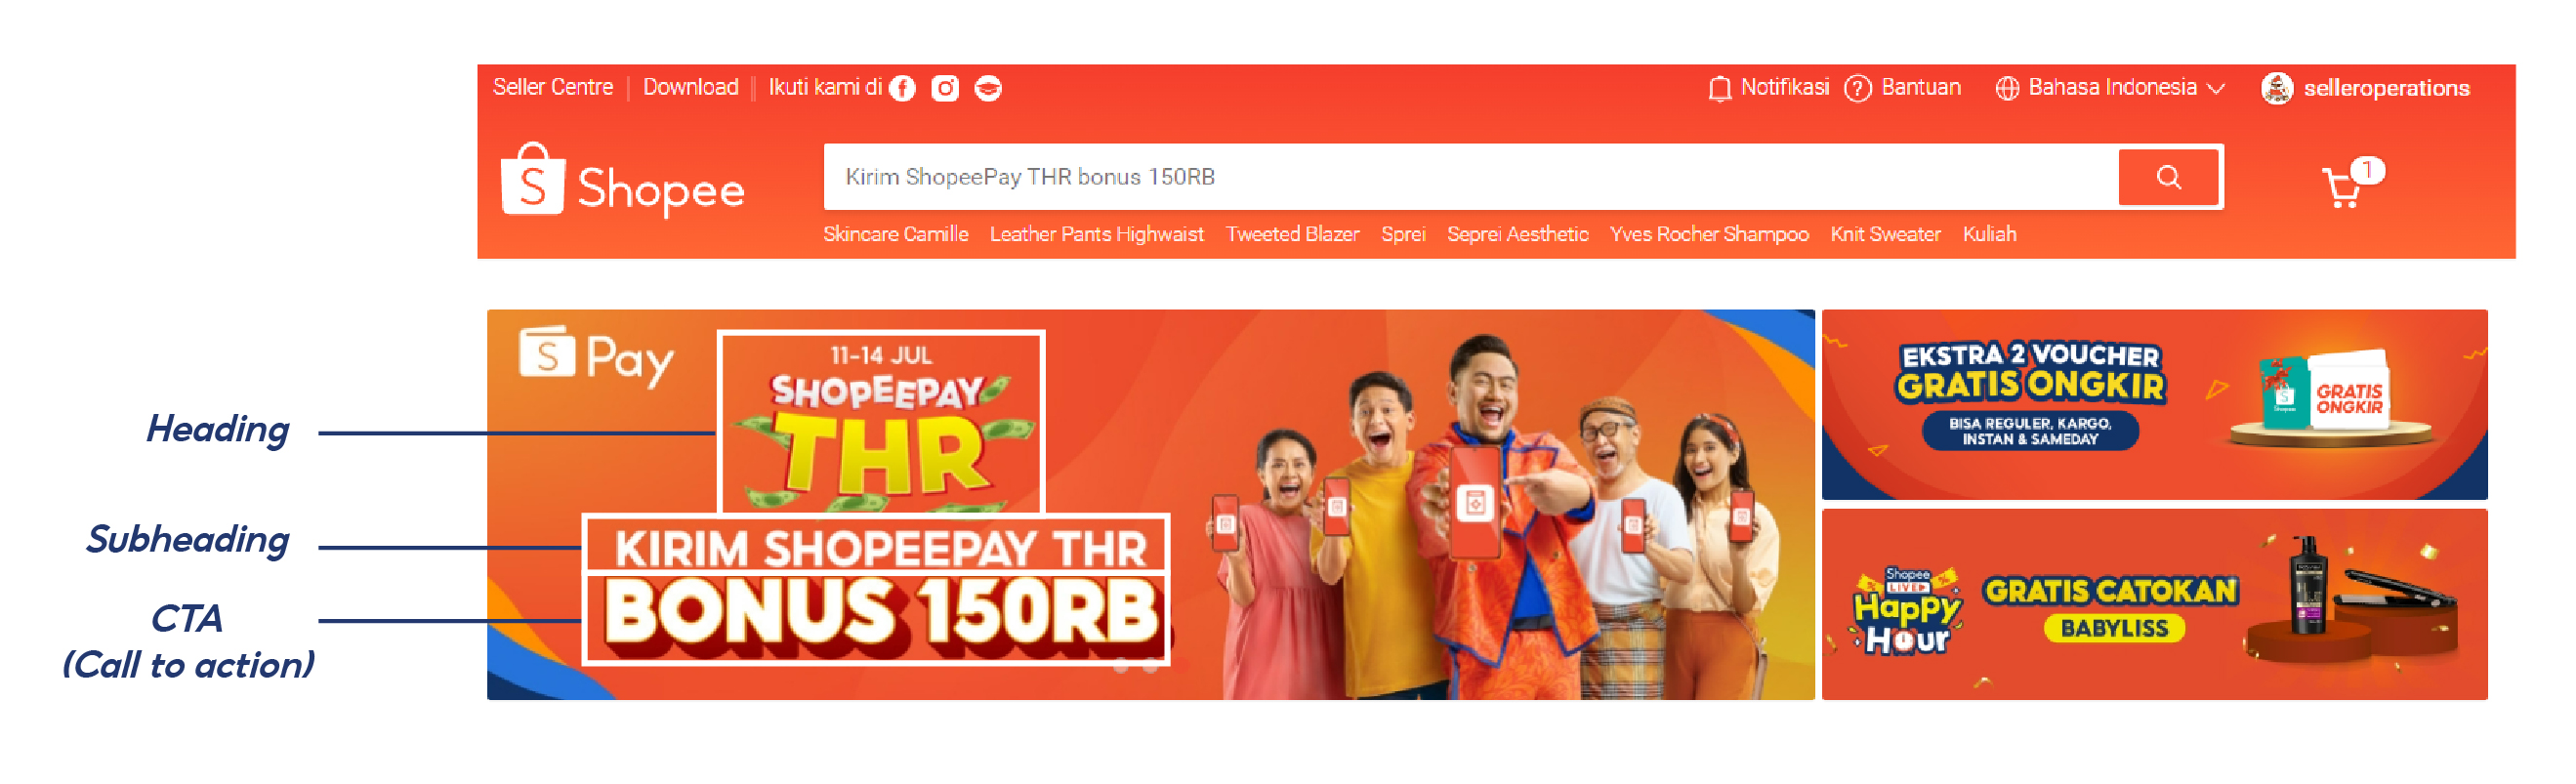Screen dimensions: 2576x784
Task: Open the Gratis Ongkir voucher banner
Action: tap(2154, 405)
